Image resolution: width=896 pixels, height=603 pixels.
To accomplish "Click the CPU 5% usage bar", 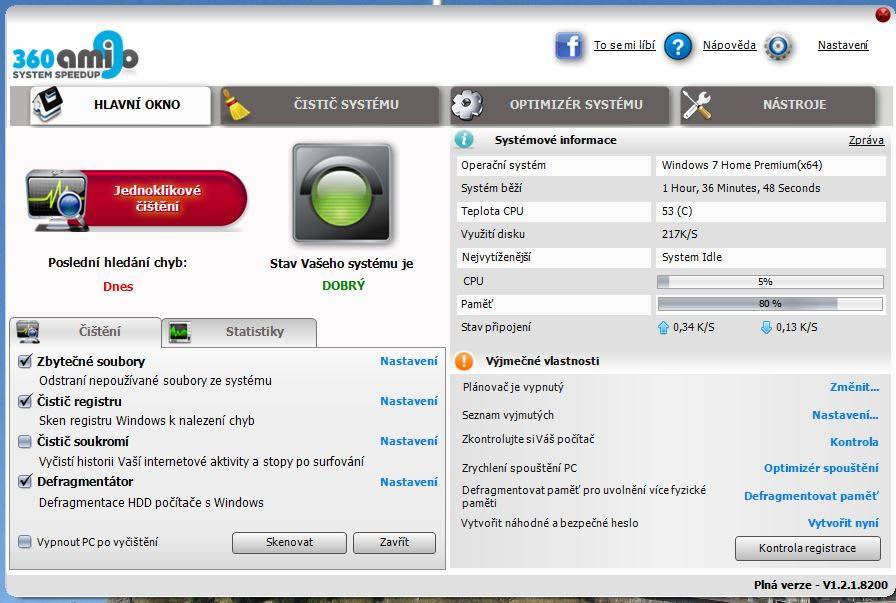I will tap(770, 281).
